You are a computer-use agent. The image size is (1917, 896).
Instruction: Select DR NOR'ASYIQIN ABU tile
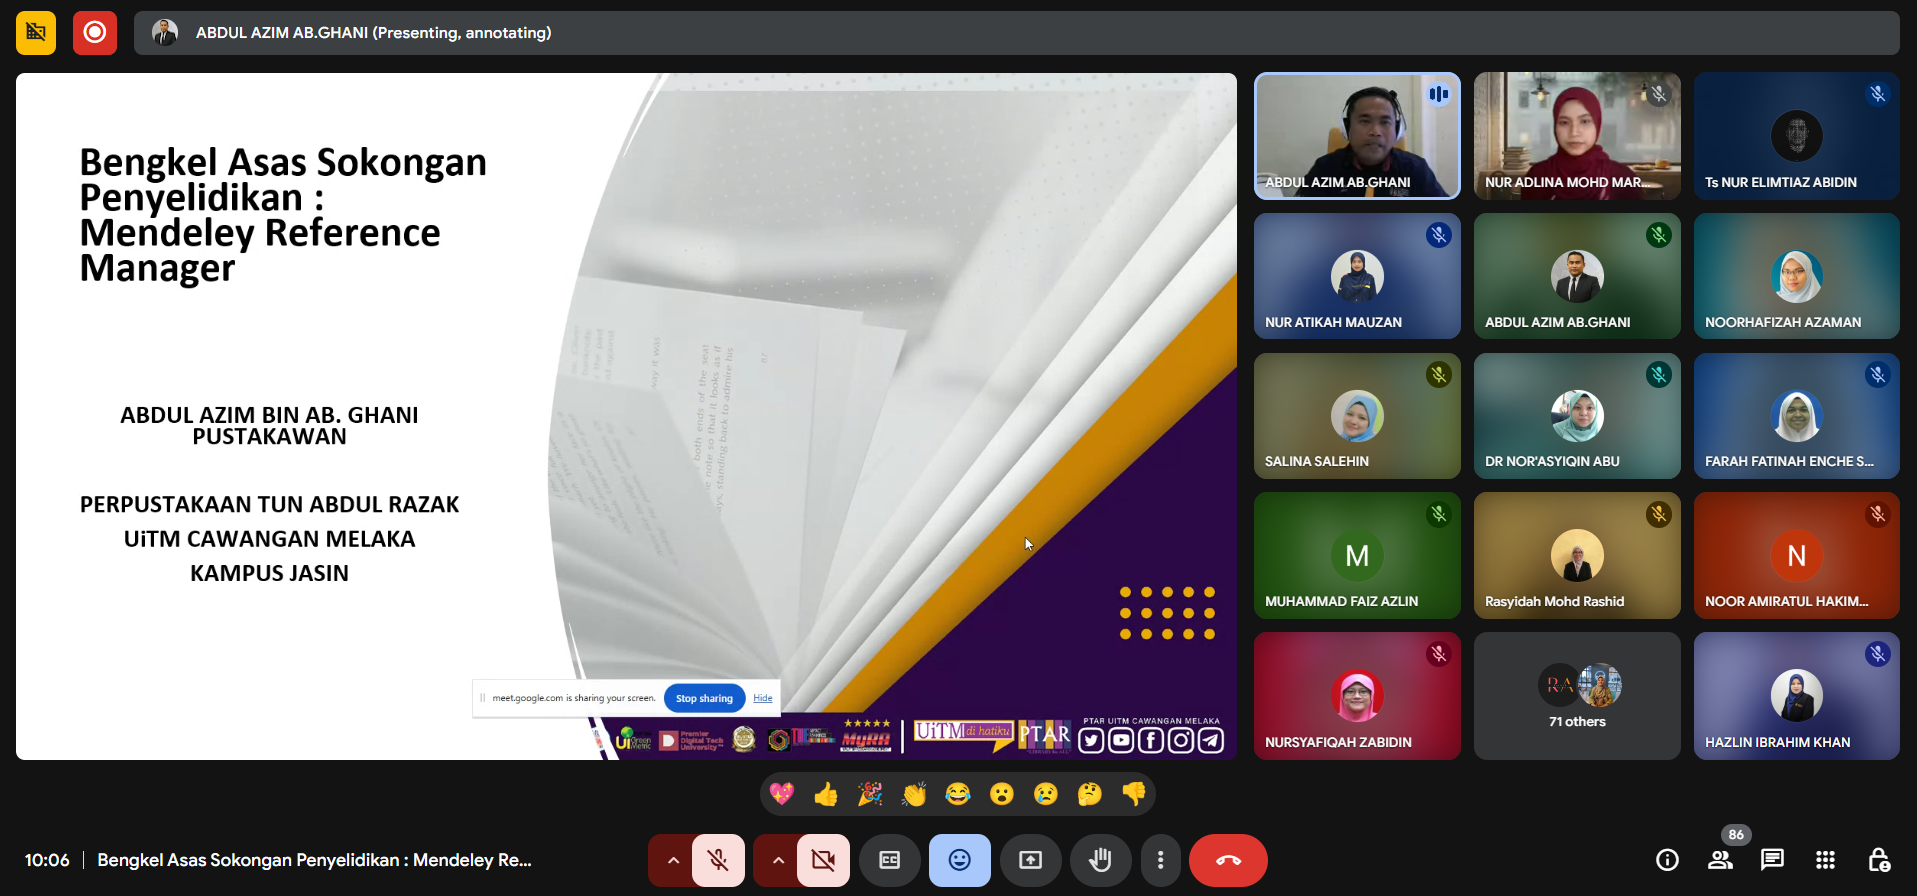[1577, 416]
